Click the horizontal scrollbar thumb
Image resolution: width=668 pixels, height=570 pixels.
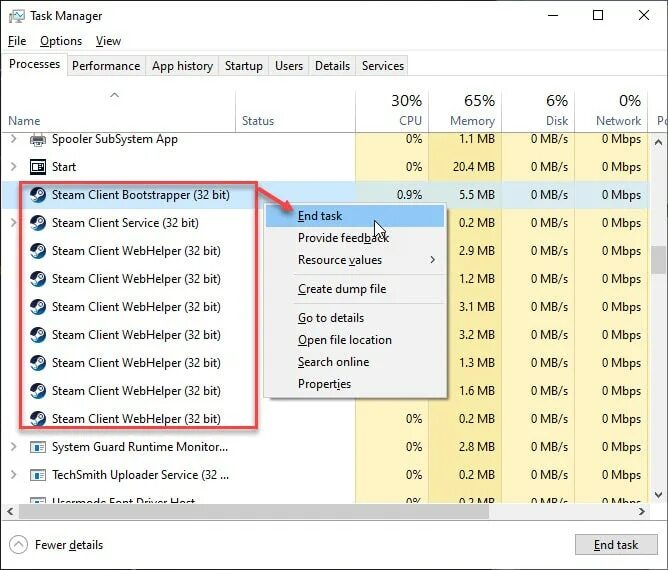(x=254, y=512)
